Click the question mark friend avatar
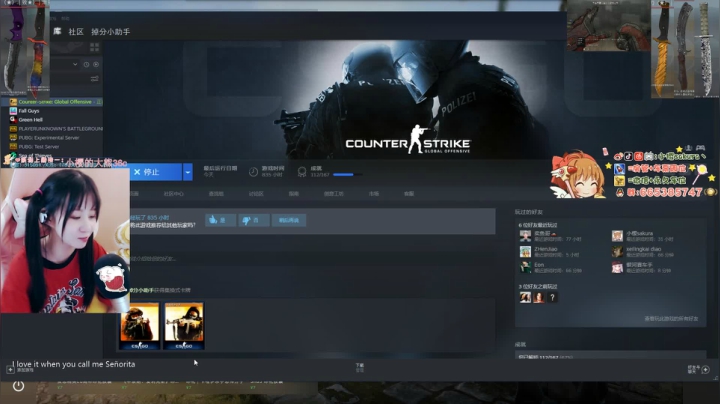The height and width of the screenshot is (404, 720). pyautogui.click(x=552, y=297)
